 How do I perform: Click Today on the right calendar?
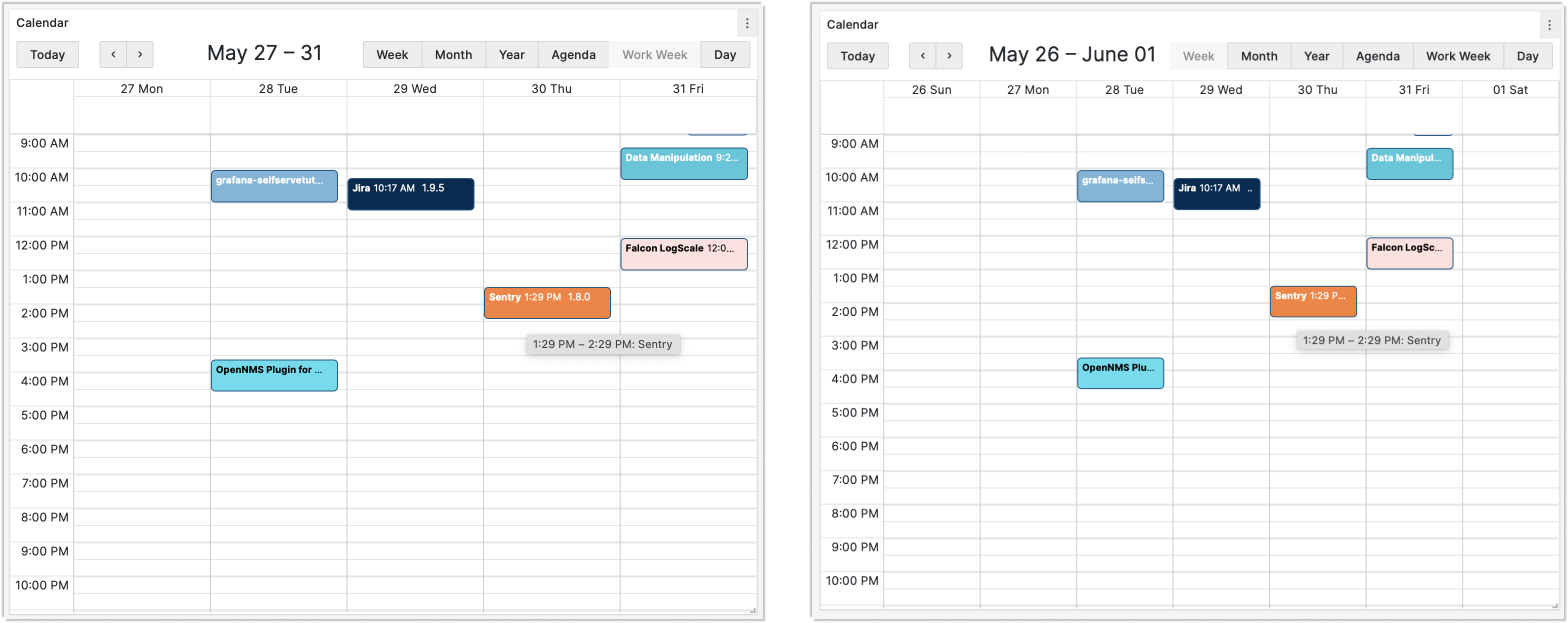(857, 55)
